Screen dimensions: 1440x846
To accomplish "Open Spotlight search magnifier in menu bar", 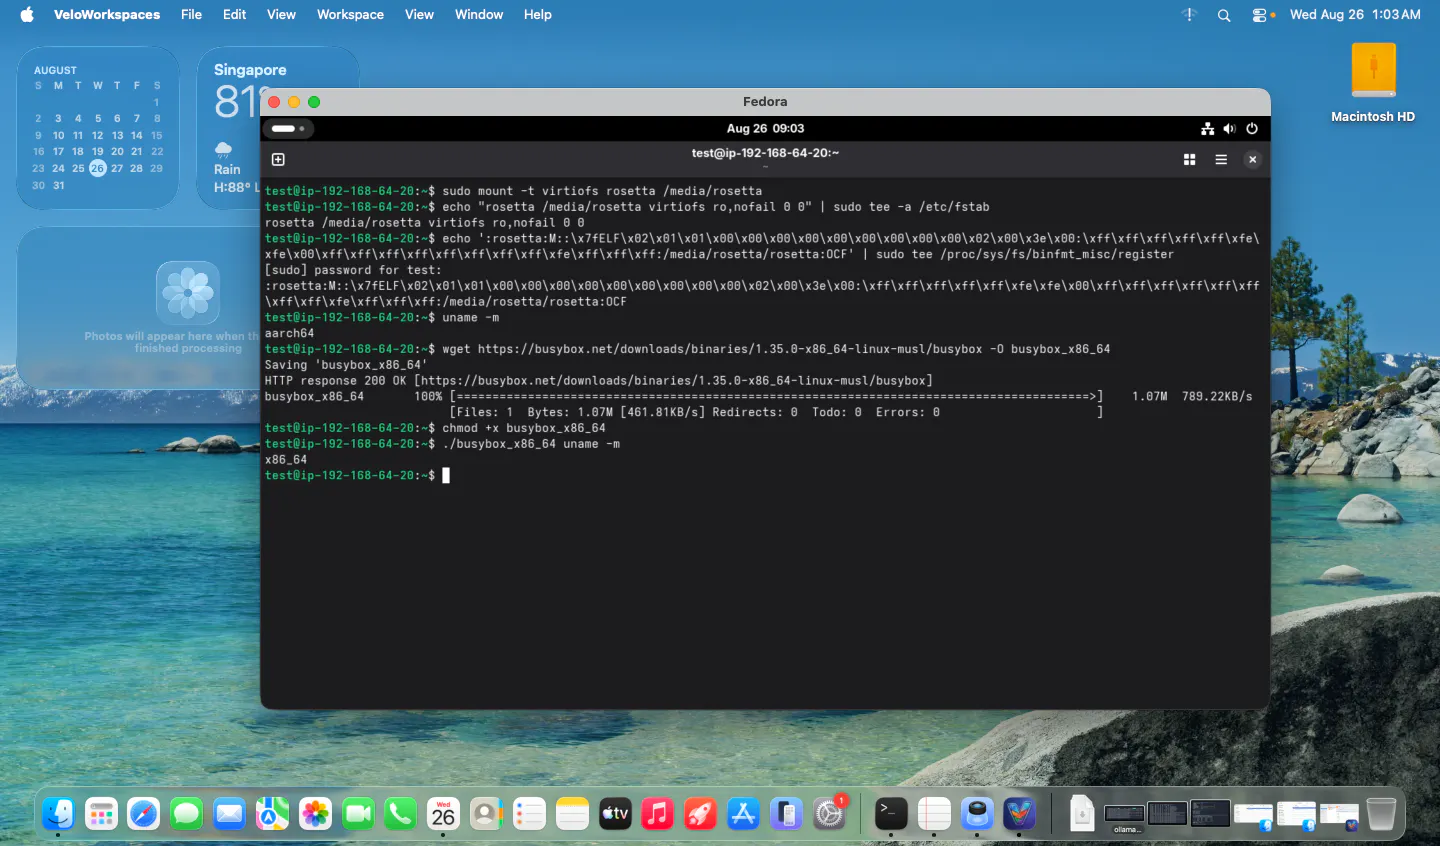I will 1224,15.
